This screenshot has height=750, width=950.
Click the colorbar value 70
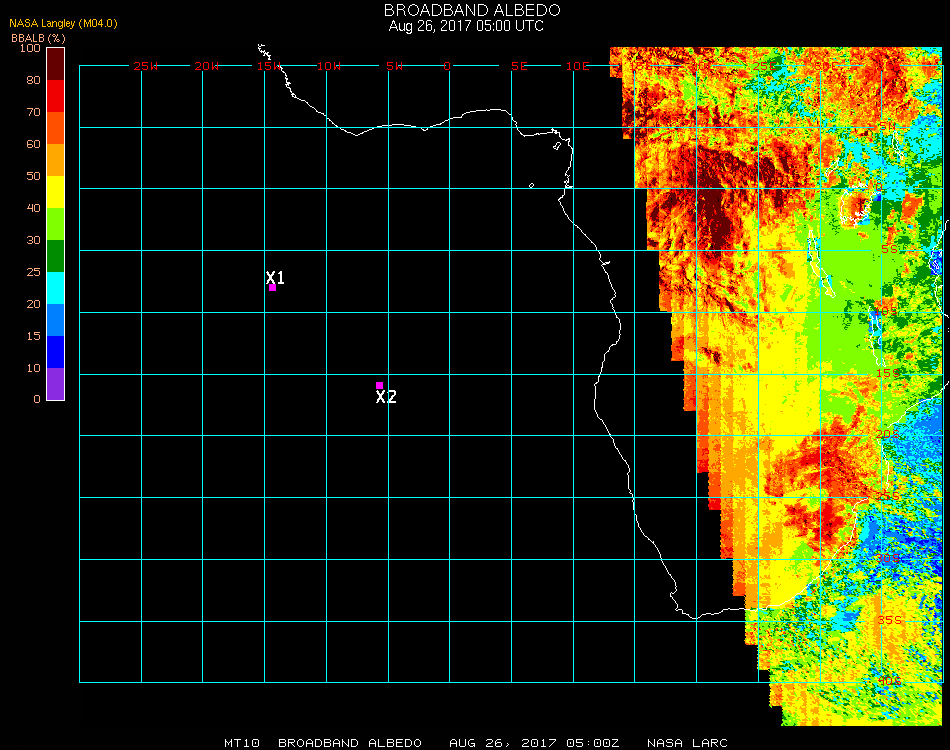[33, 112]
